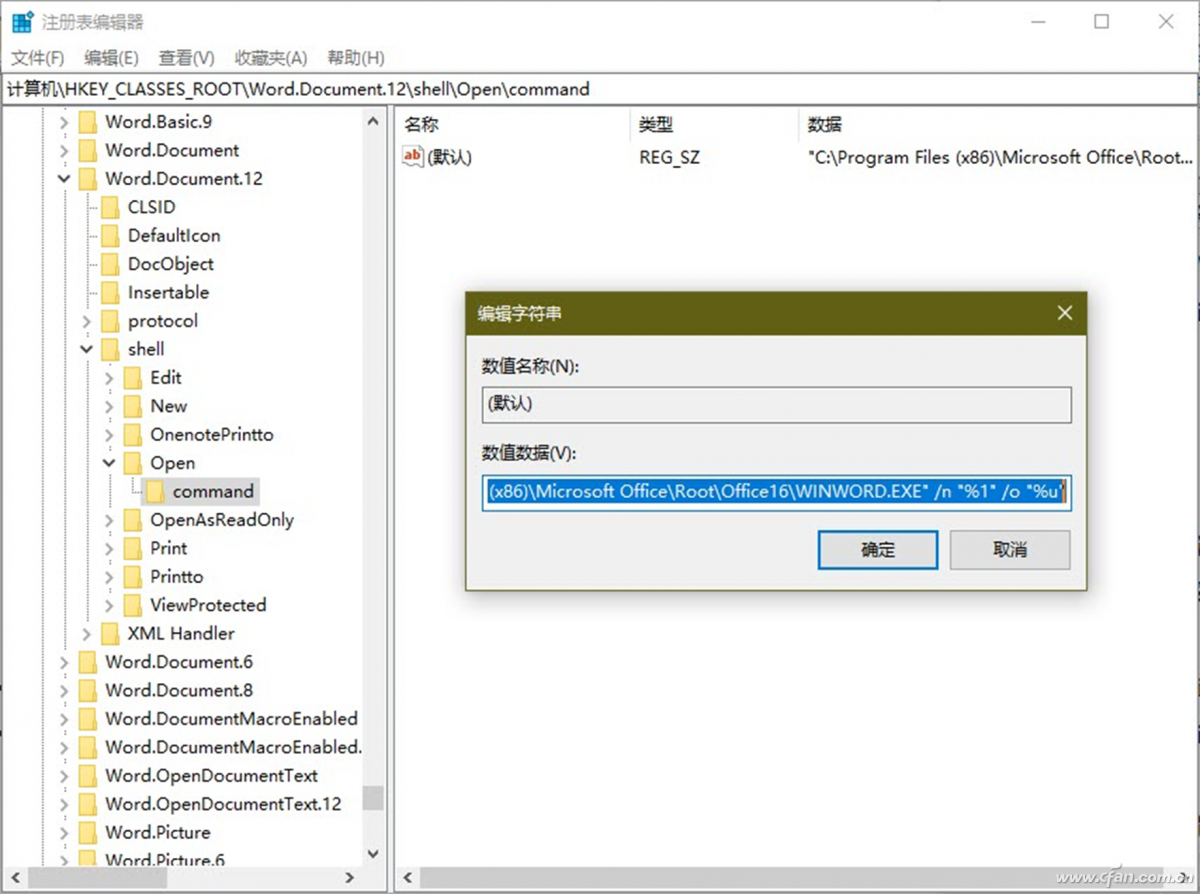Select the Insertable folder icon

(110, 293)
